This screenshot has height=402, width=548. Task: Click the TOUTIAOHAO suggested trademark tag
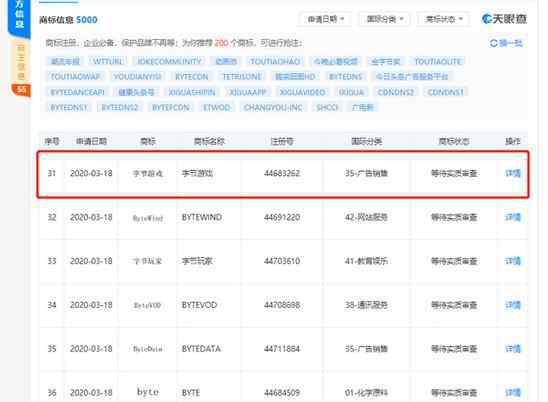click(275, 62)
